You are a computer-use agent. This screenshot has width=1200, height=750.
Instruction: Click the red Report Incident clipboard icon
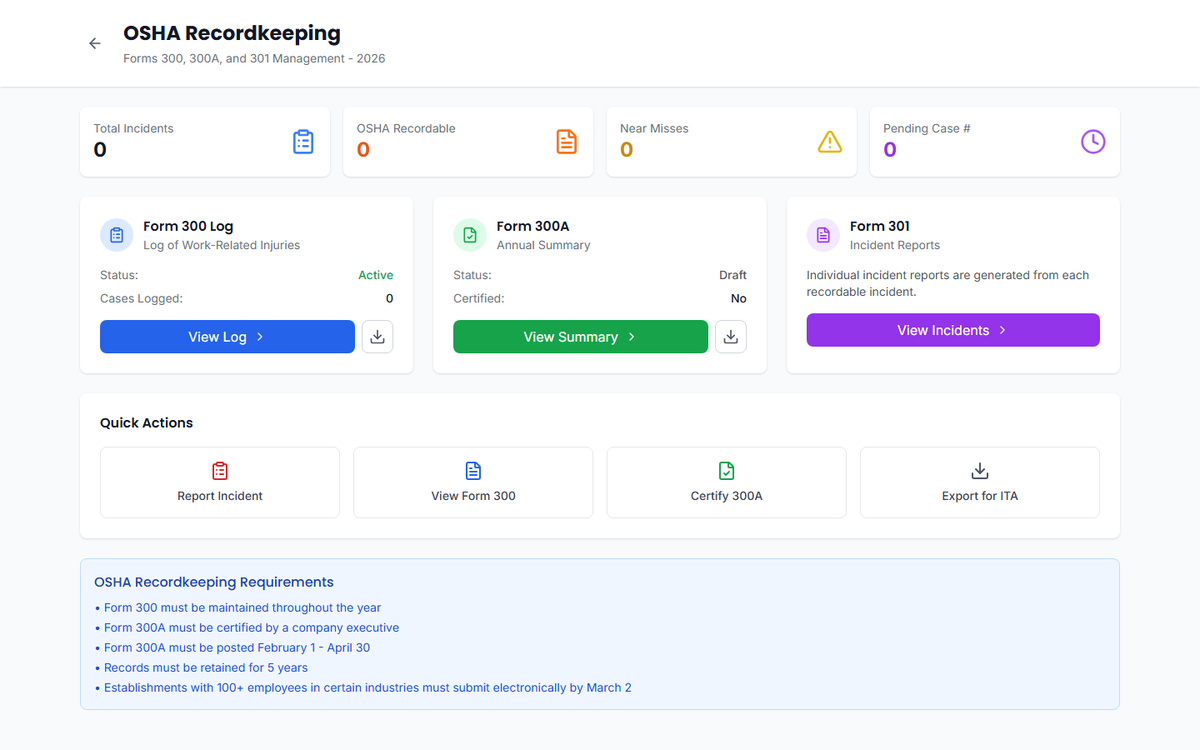(x=220, y=471)
